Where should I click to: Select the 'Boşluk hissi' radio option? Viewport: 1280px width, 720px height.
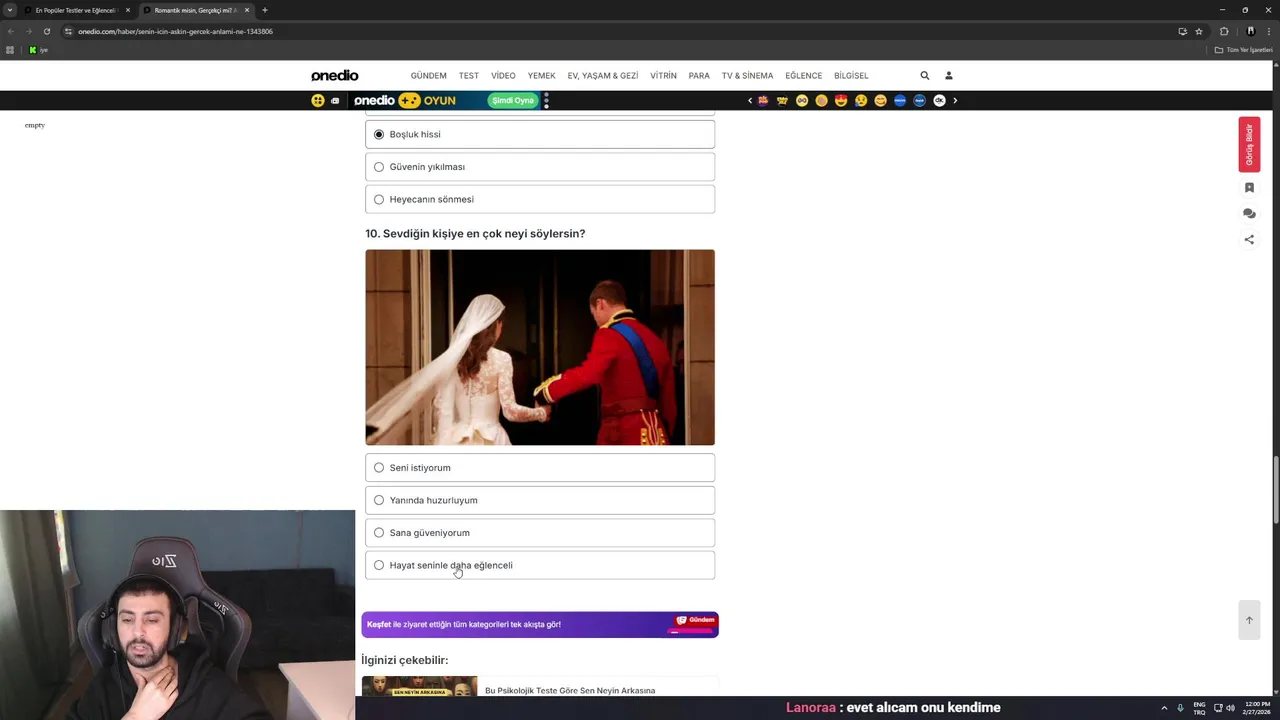(x=540, y=134)
